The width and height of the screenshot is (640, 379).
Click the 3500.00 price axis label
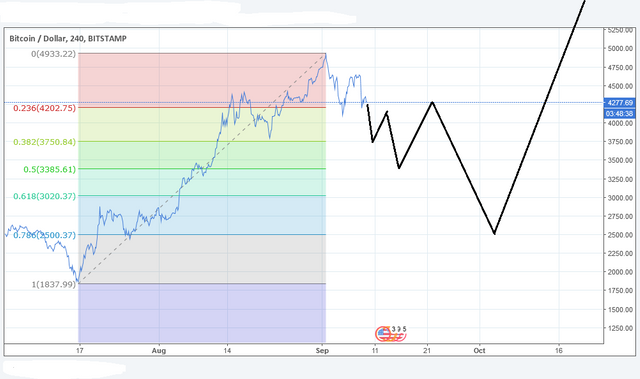coord(620,160)
